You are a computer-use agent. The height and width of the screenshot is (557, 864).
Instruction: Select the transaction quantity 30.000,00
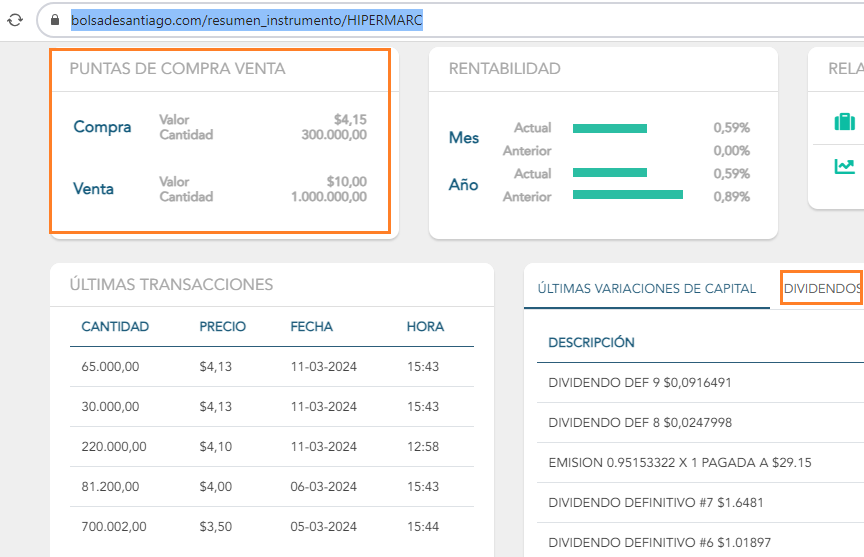point(110,407)
